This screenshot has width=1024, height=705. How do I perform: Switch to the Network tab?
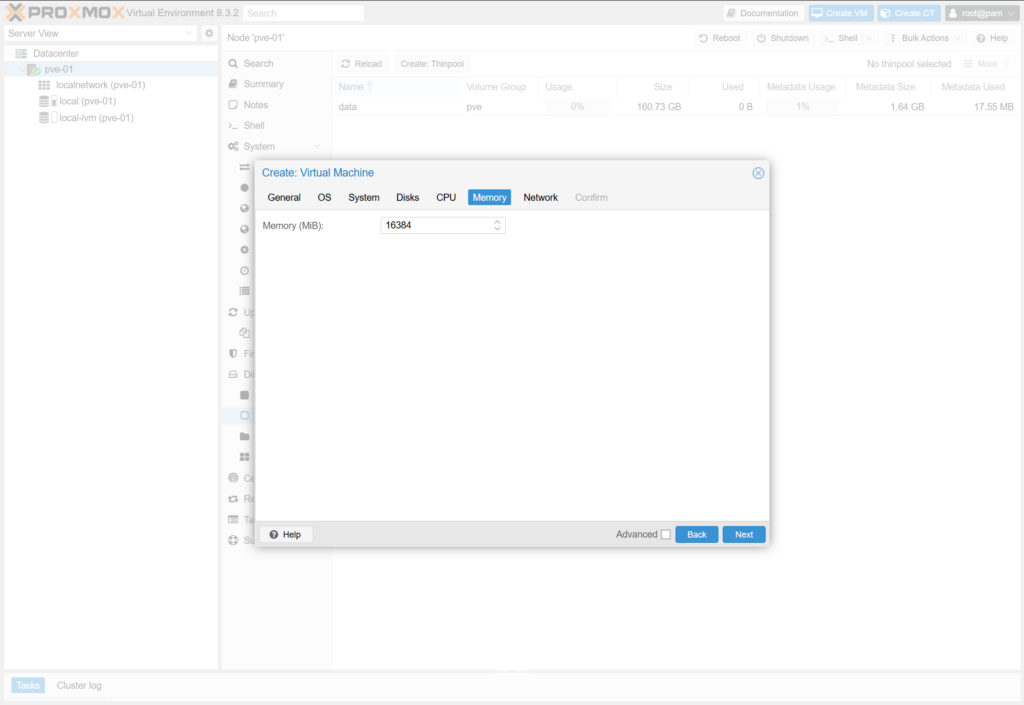click(540, 197)
